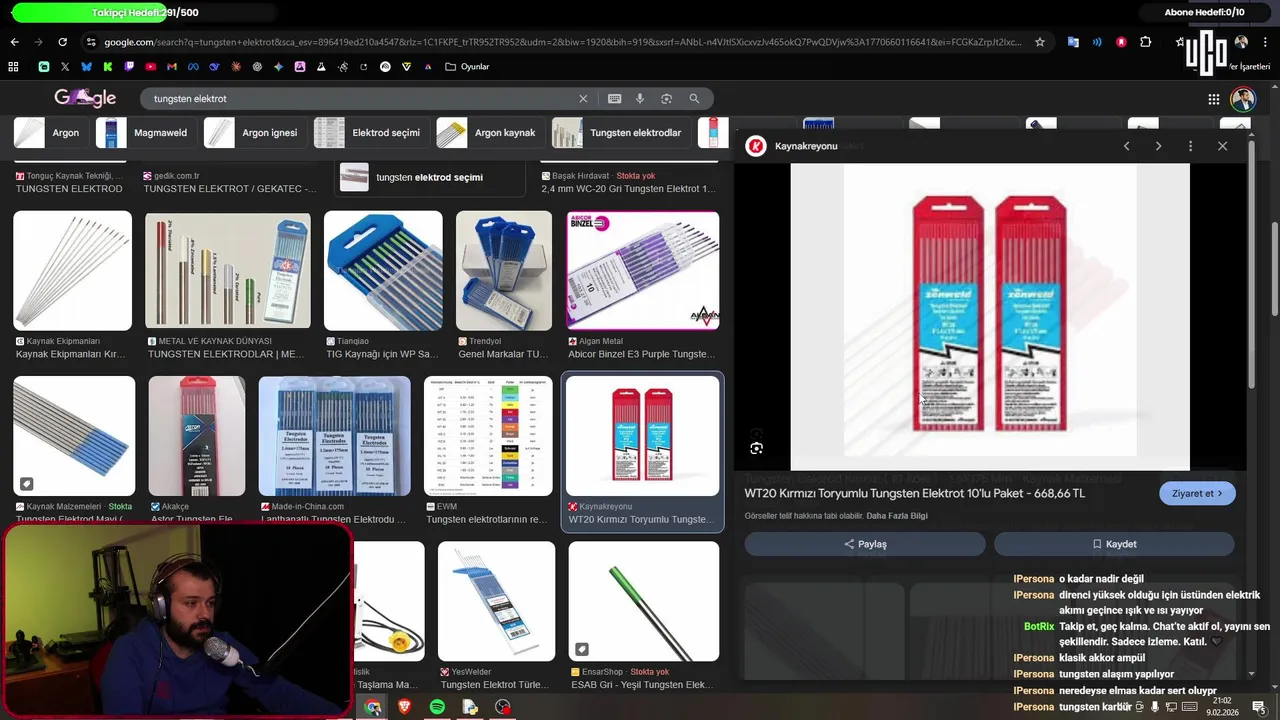Open the Tianqiao TIG Kaynağı thumbnail
Viewport: 1280px width, 720px height.
[x=383, y=271]
